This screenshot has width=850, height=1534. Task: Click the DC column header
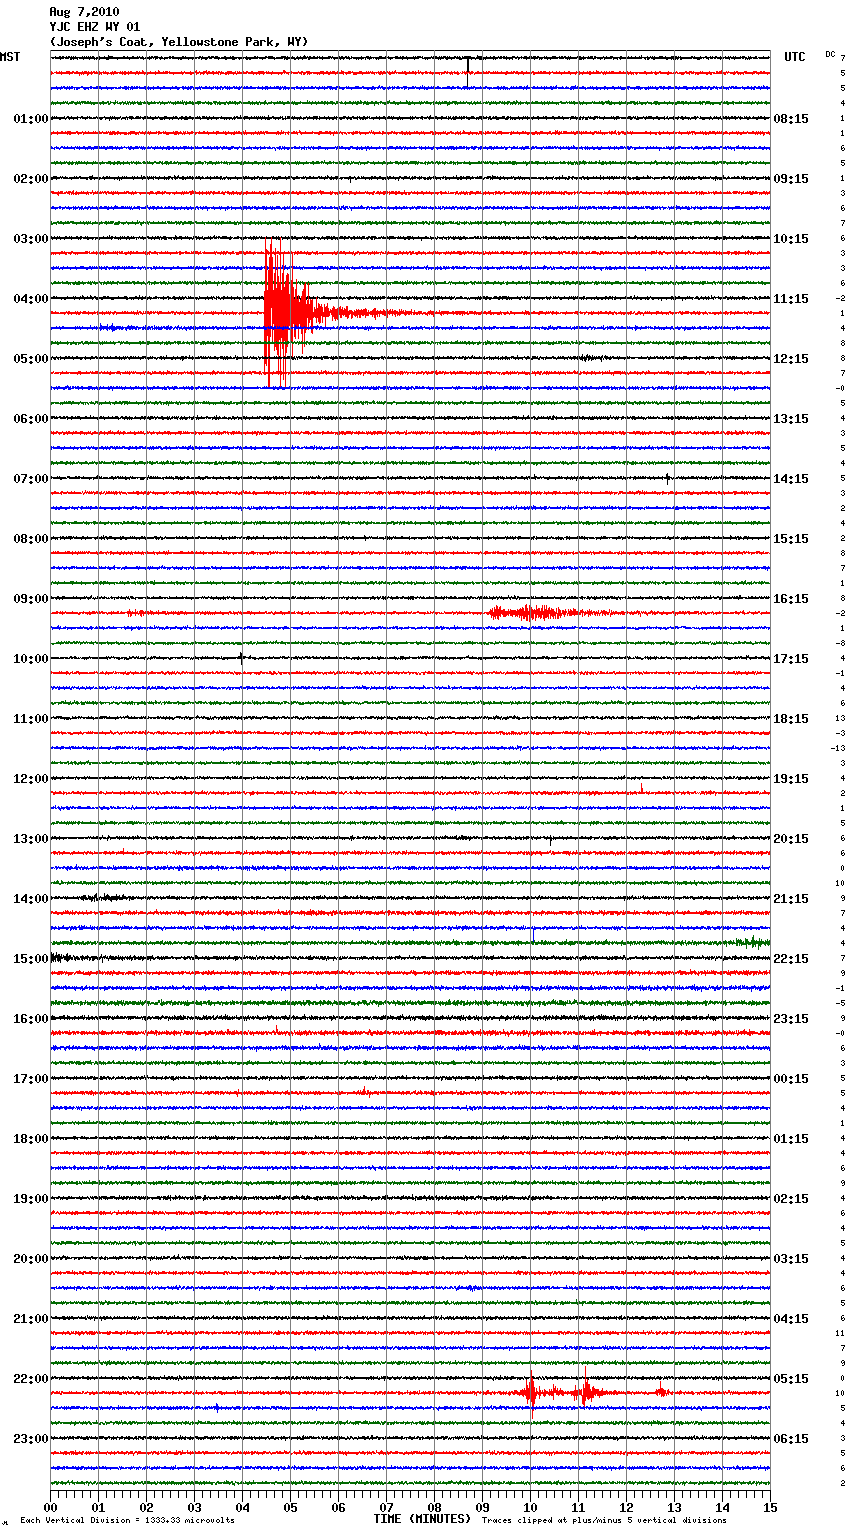830,54
